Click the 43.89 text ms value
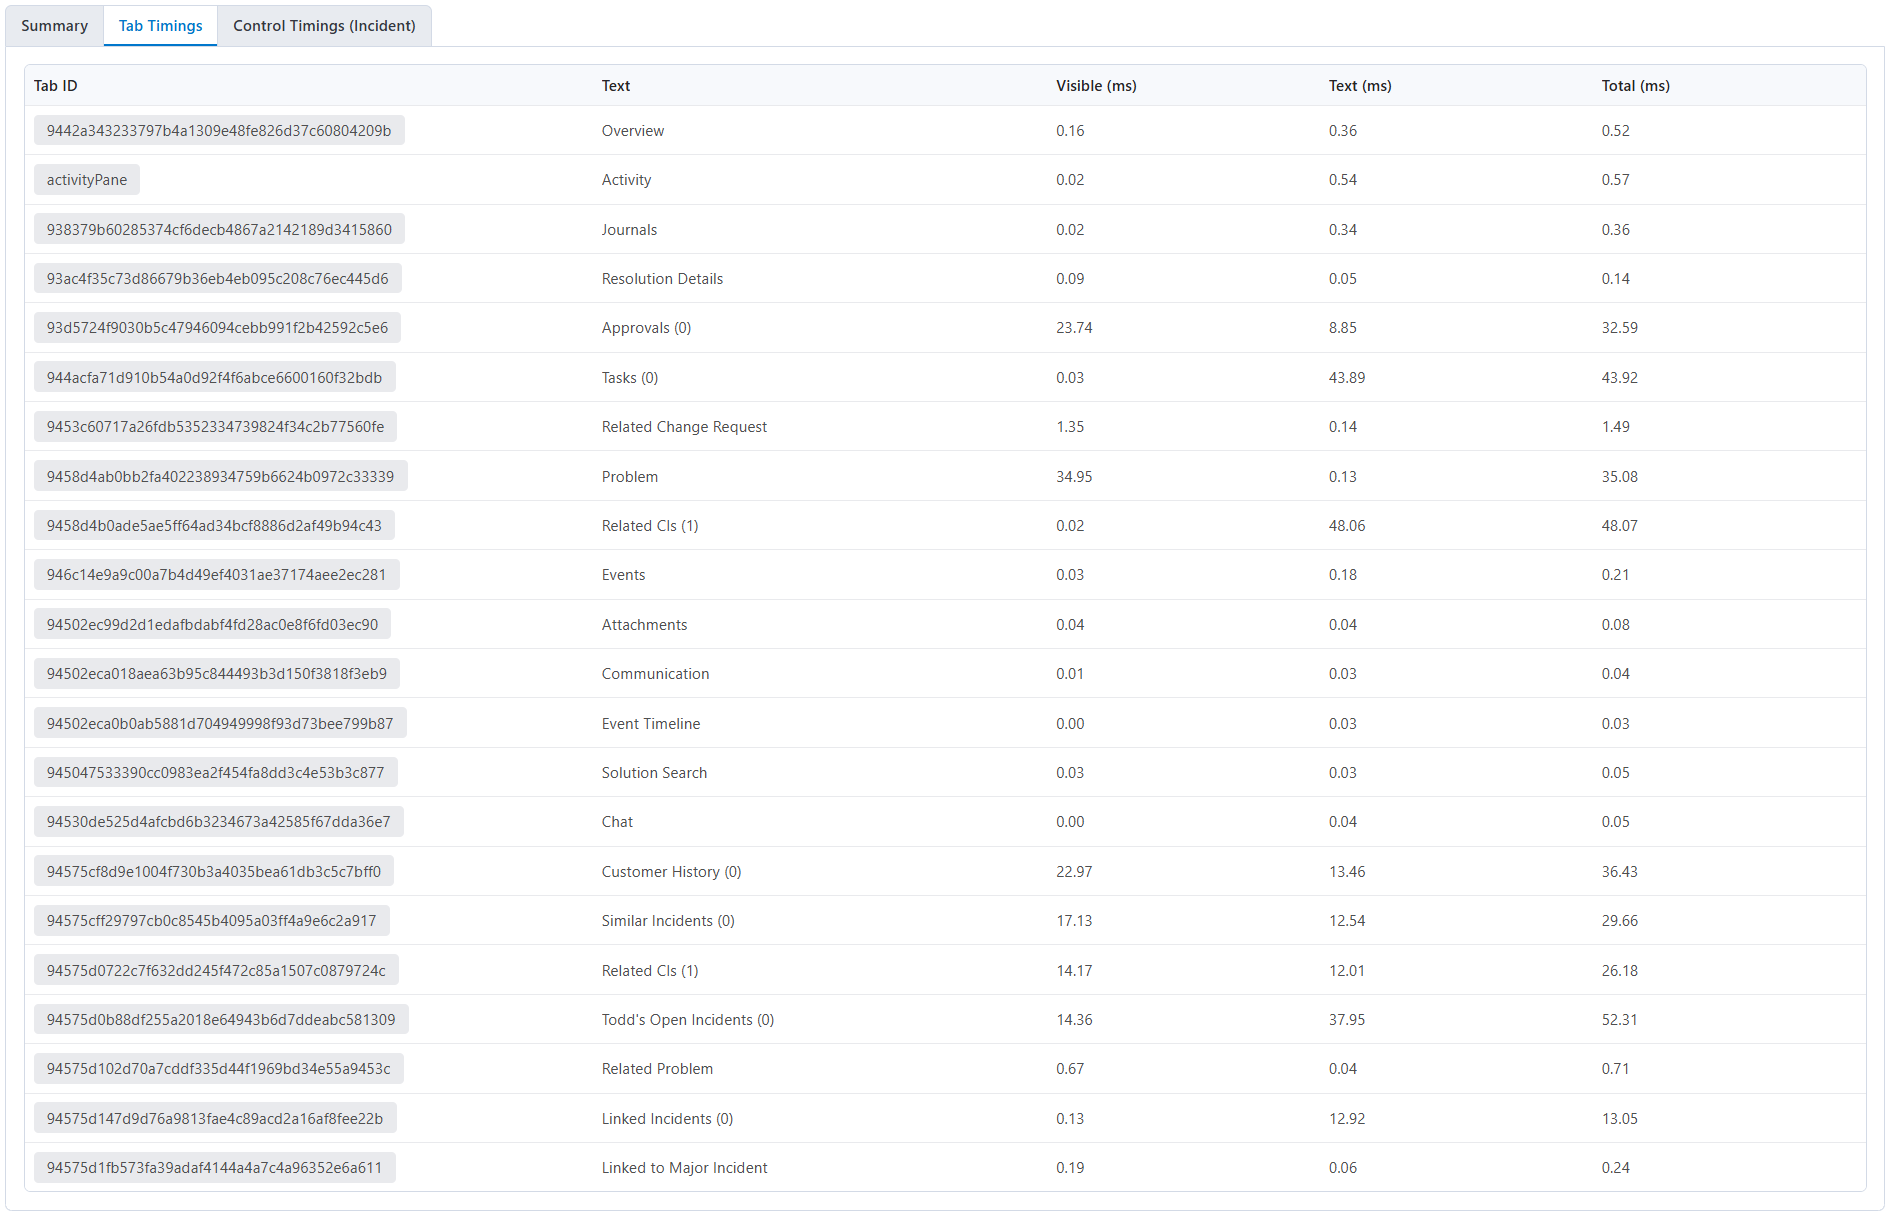1892x1223 pixels. coord(1347,378)
